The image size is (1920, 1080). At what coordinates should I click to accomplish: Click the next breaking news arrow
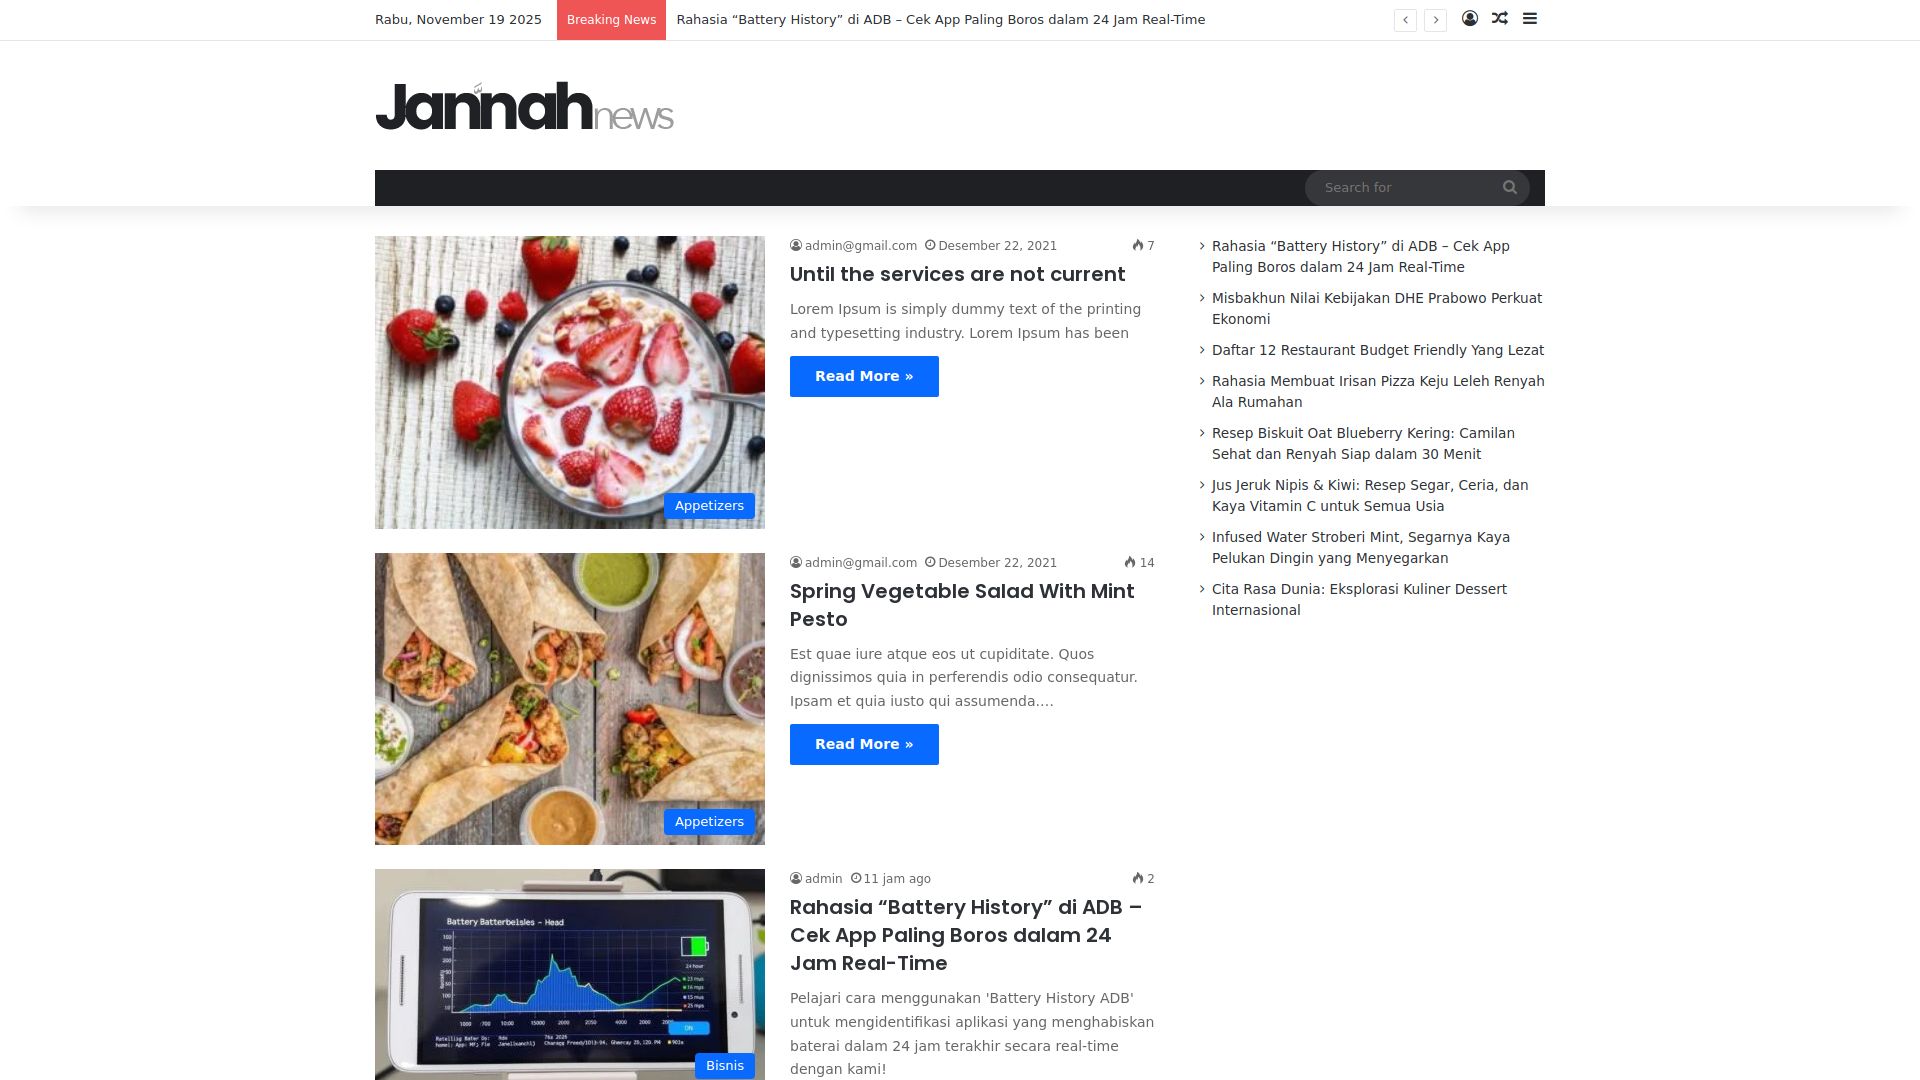(1435, 20)
